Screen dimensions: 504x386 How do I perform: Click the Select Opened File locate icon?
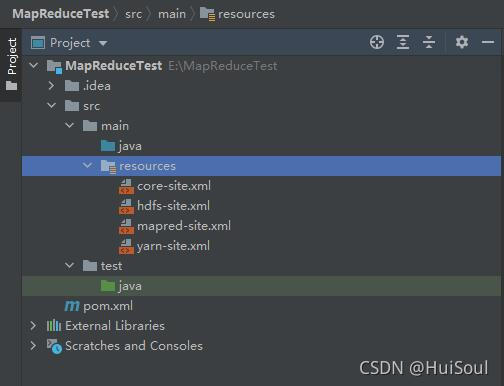pos(377,42)
